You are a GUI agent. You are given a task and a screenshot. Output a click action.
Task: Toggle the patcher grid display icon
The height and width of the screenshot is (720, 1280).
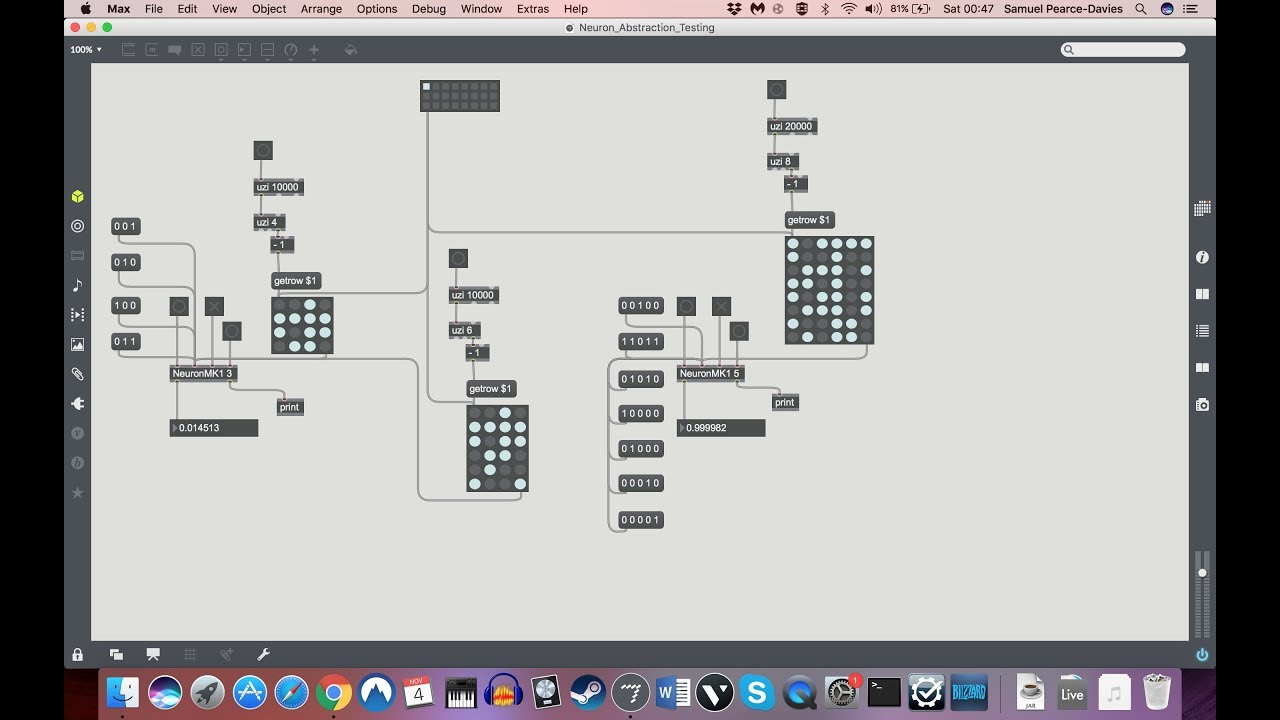[x=190, y=655]
